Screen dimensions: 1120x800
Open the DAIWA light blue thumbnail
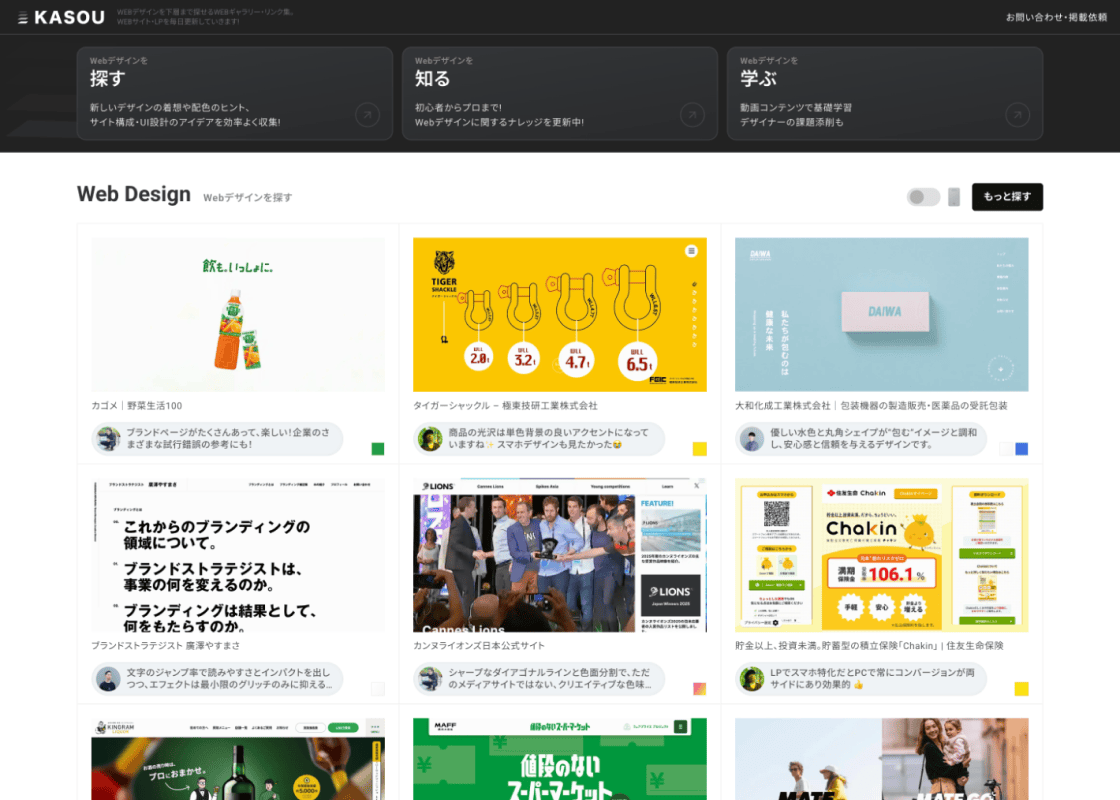pyautogui.click(x=881, y=314)
